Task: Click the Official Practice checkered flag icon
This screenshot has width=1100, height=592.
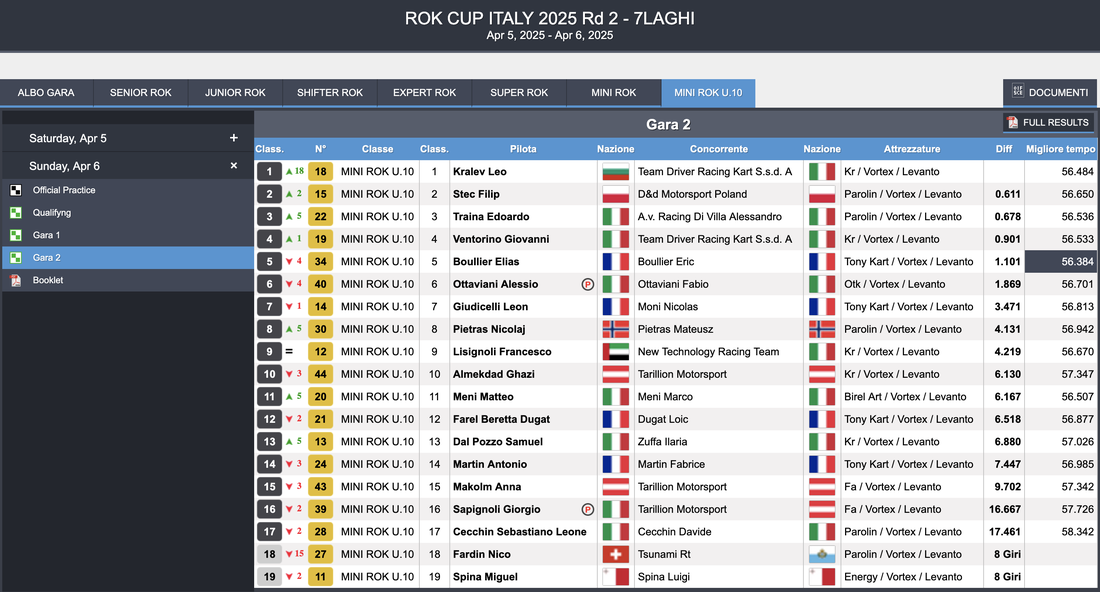Action: 15,190
